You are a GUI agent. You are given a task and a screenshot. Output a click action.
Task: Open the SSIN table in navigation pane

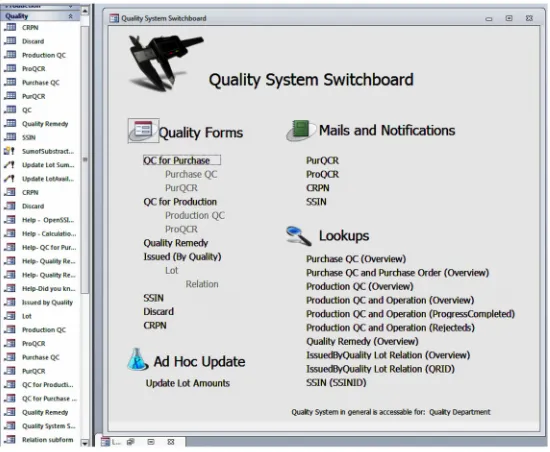tap(29, 137)
